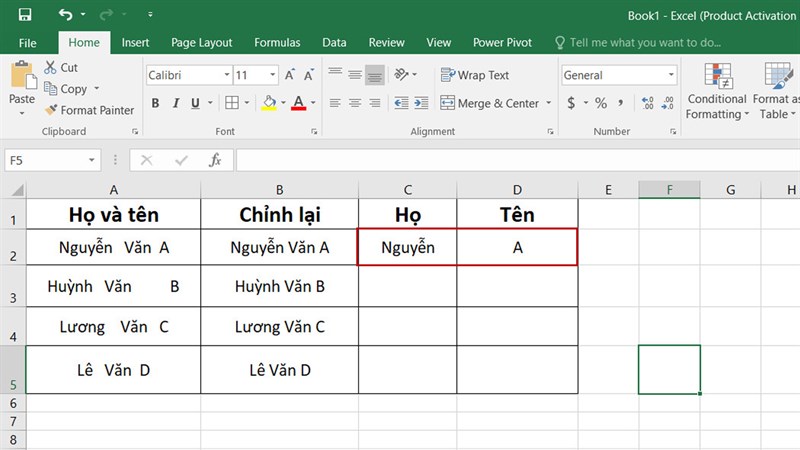Expand underline style dropdown arrow
Screen dimensions: 800x450
click(210, 103)
